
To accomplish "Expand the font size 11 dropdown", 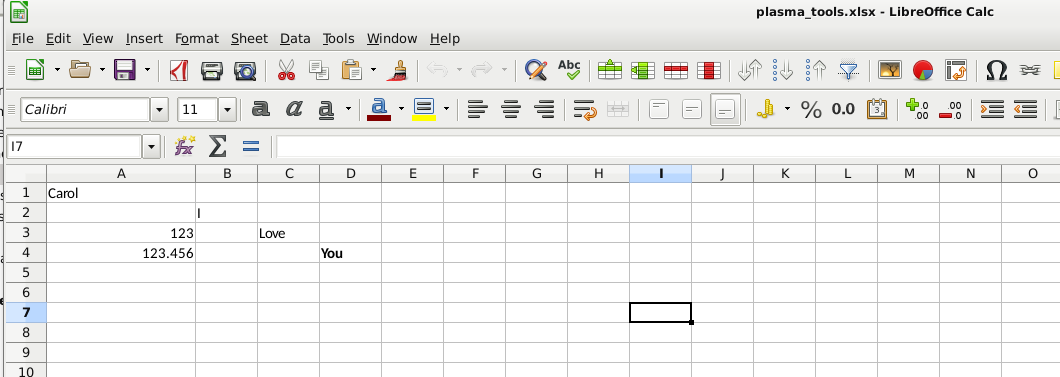I will 227,109.
